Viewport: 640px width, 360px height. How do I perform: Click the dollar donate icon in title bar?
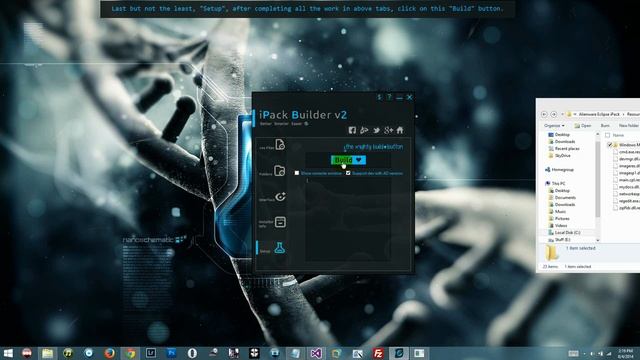[379, 97]
